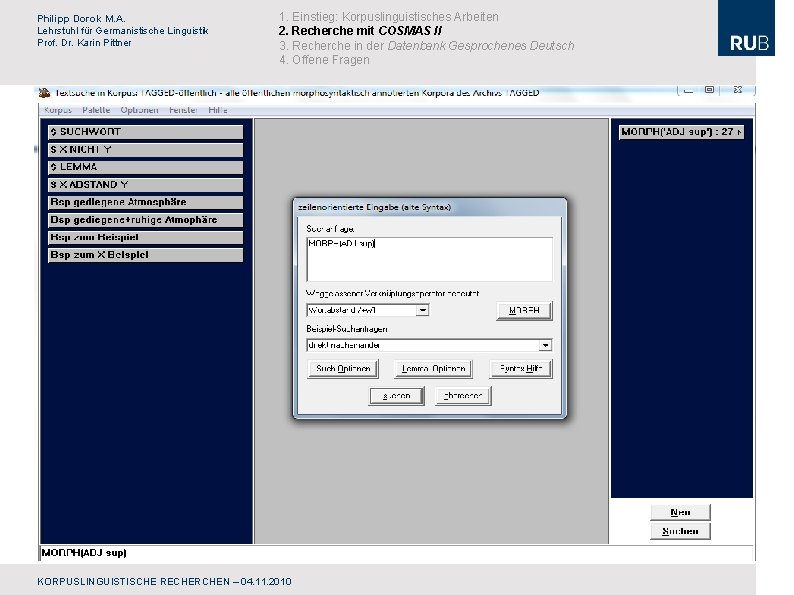The image size is (794, 595).
Task: Open the Hilfe menu
Action: (x=218, y=110)
